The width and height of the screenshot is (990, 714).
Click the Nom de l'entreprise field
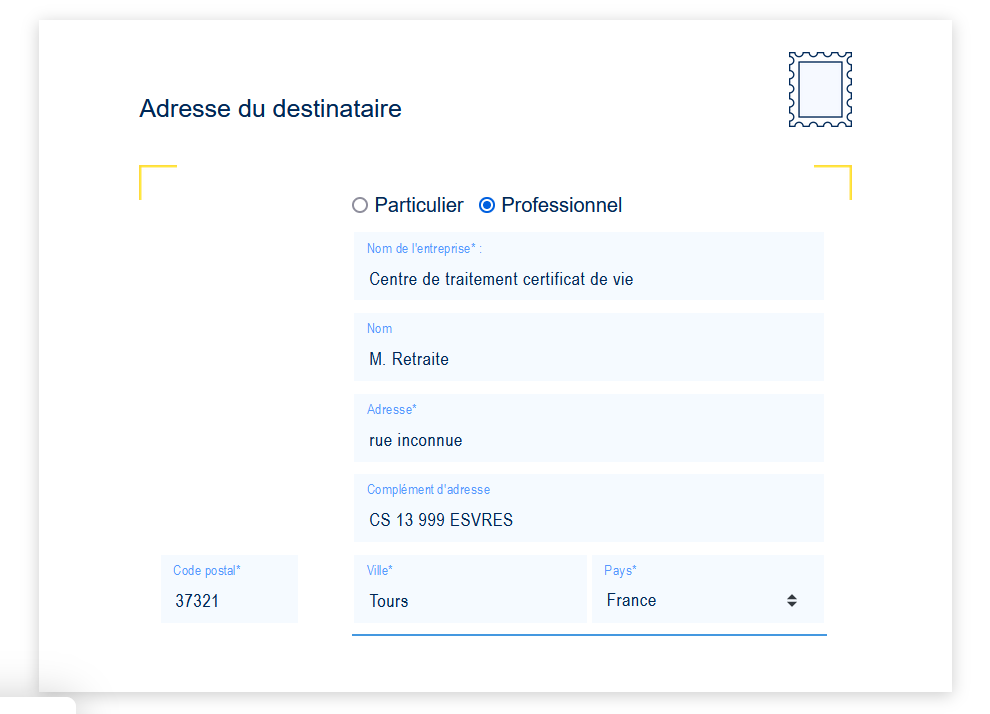coord(588,266)
